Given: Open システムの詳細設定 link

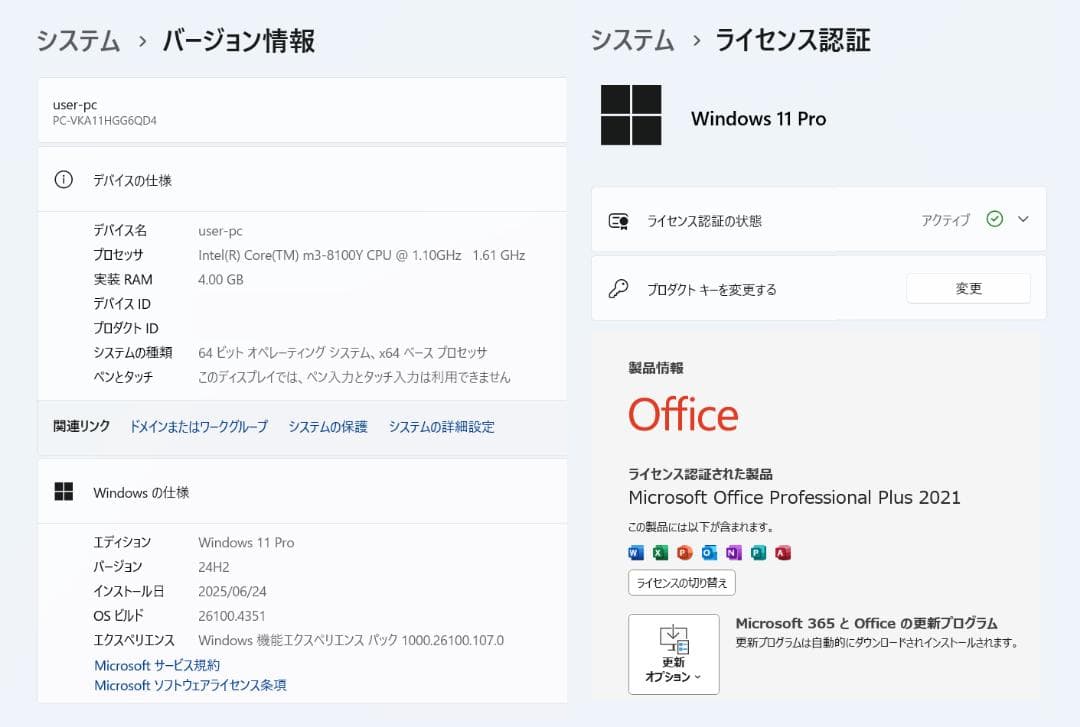Looking at the screenshot, I should (x=441, y=426).
